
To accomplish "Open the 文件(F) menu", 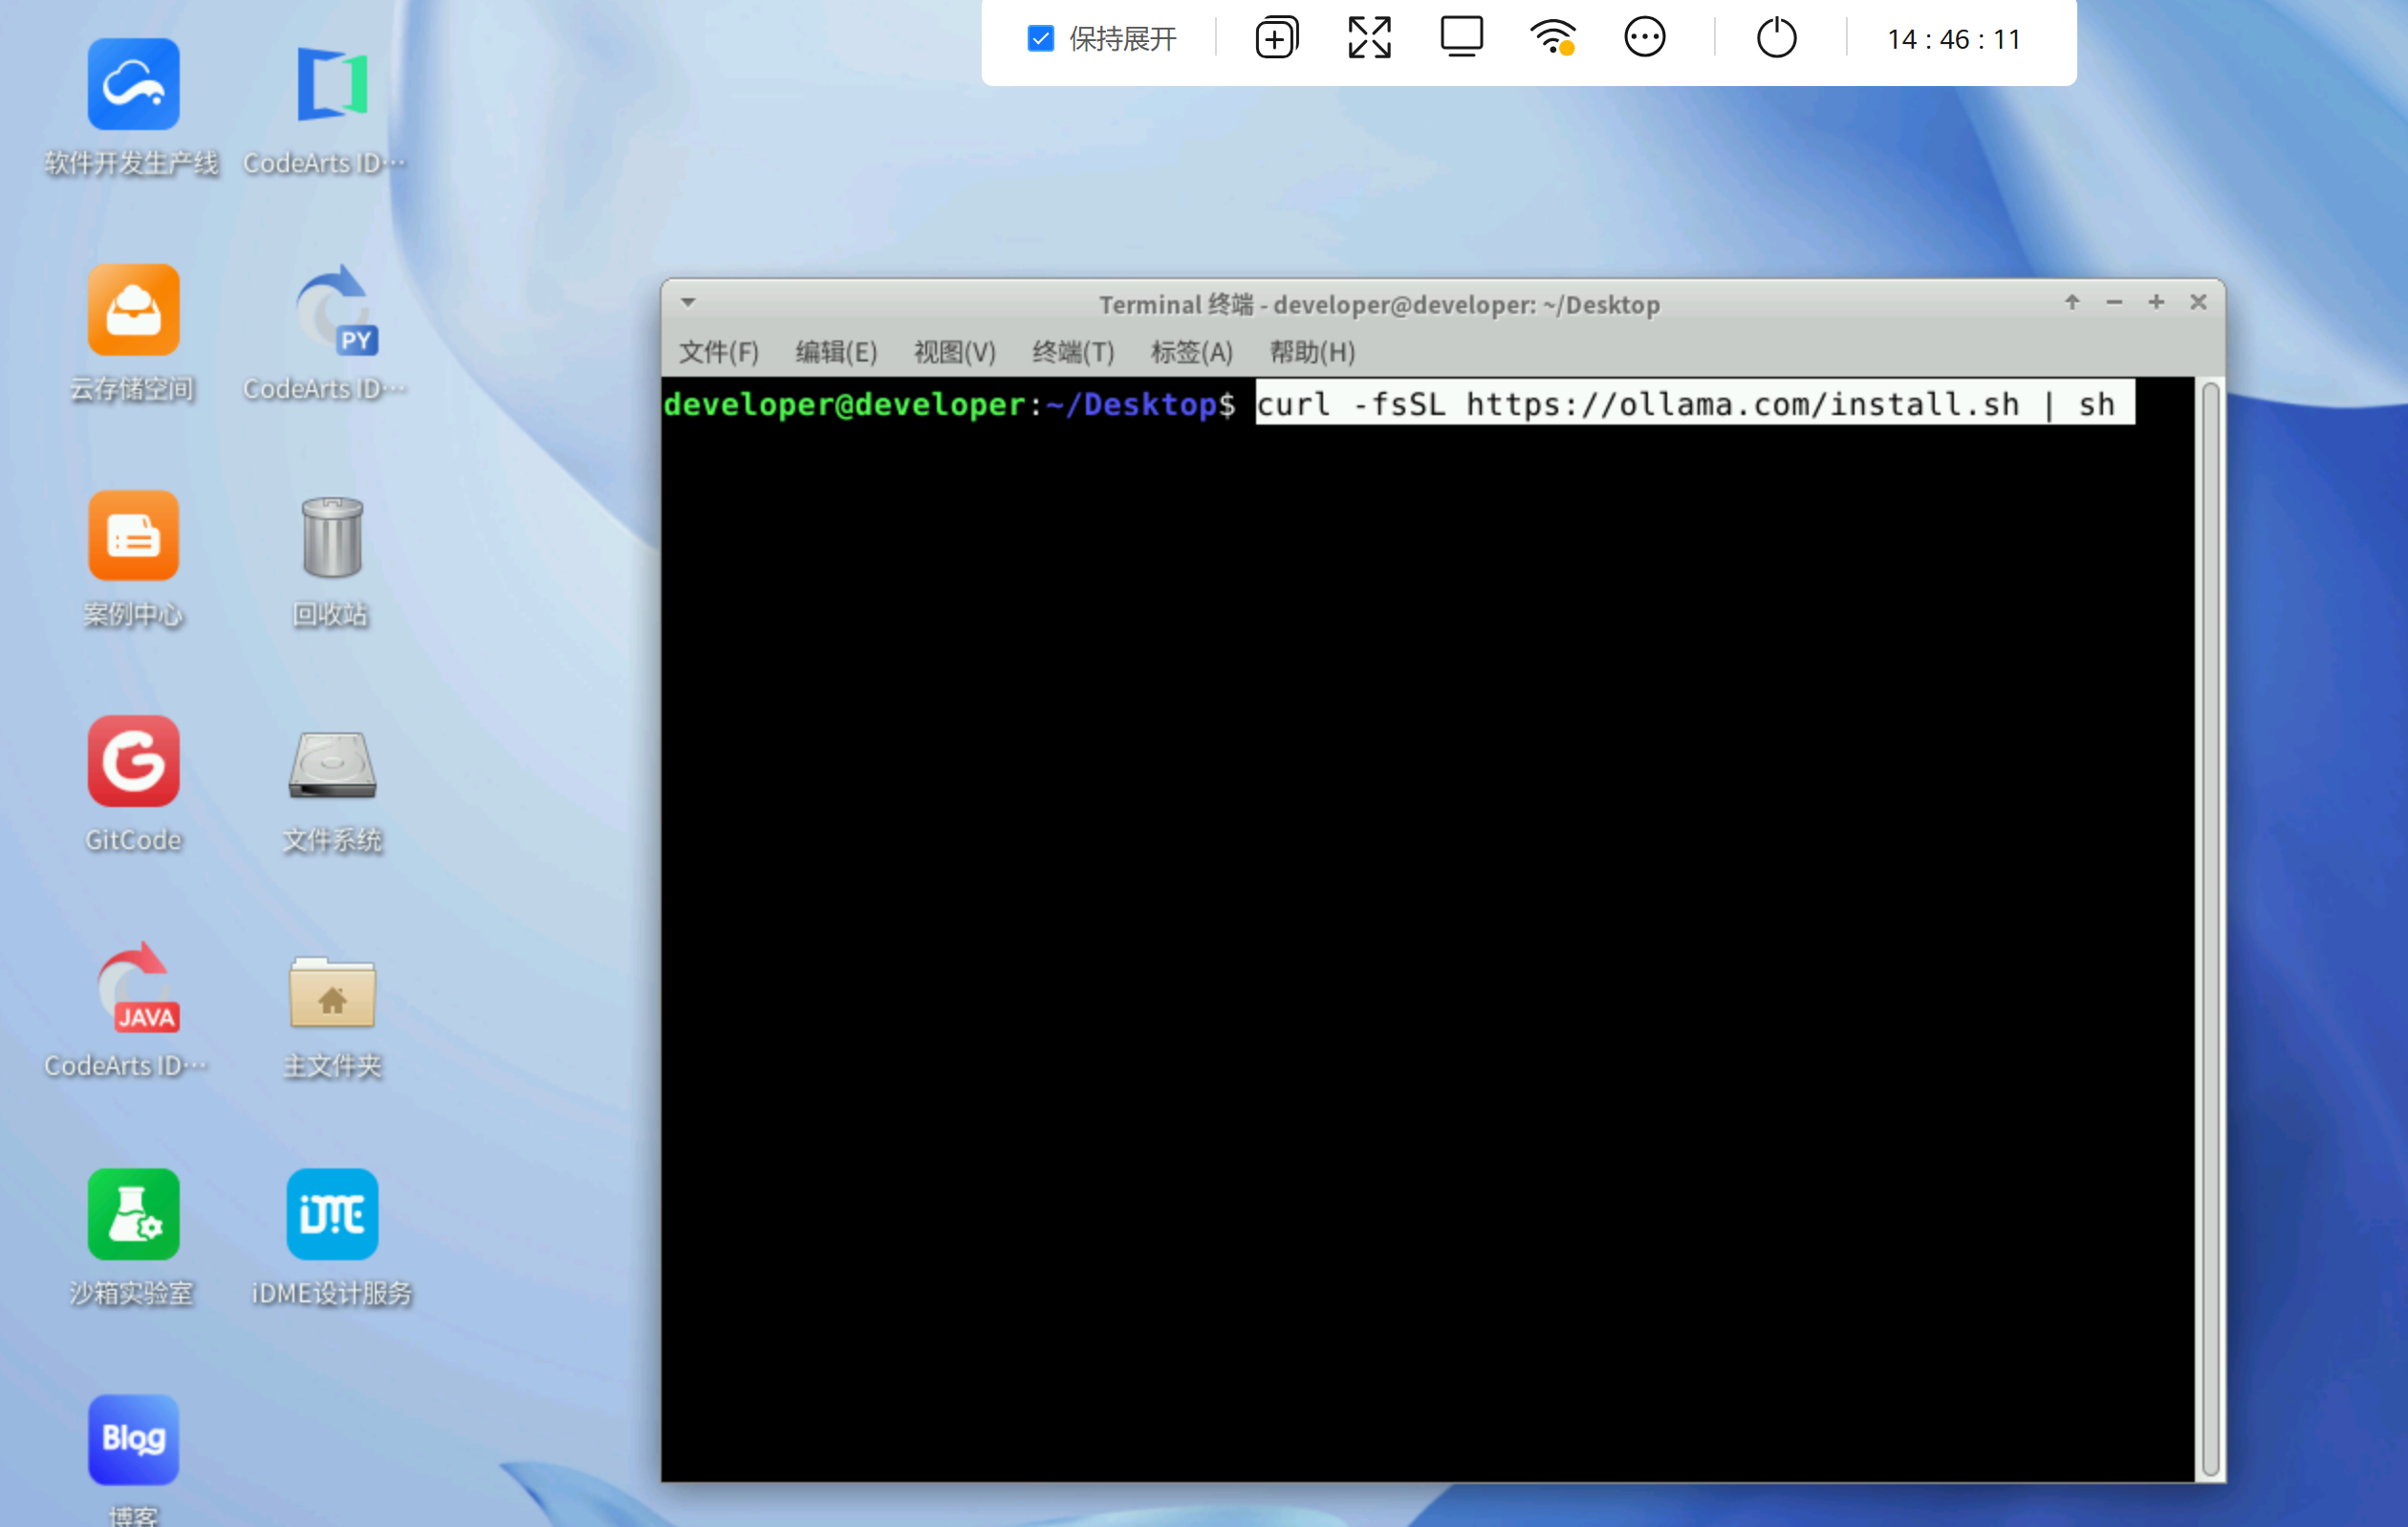I will (718, 352).
